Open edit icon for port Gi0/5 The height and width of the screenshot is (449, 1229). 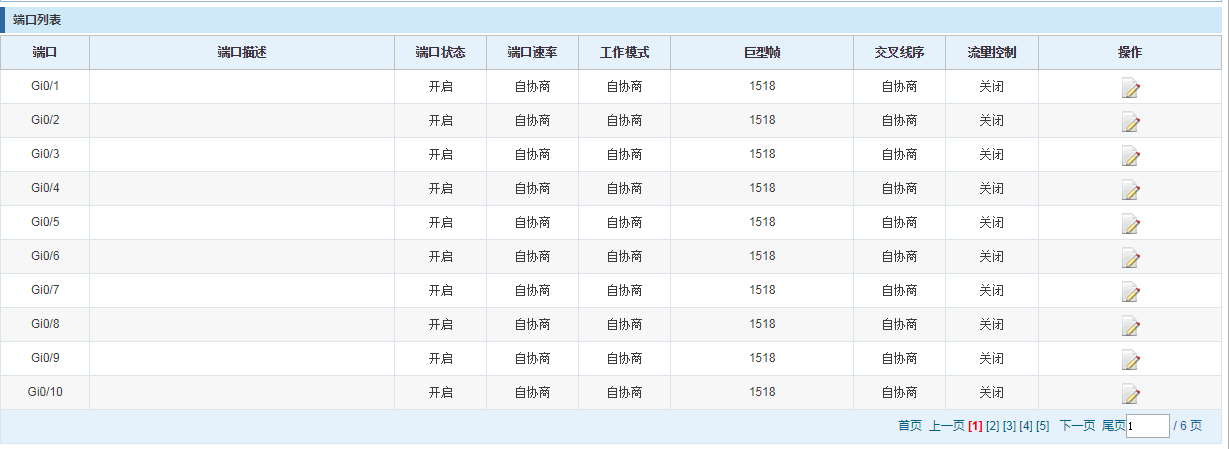click(1130, 224)
